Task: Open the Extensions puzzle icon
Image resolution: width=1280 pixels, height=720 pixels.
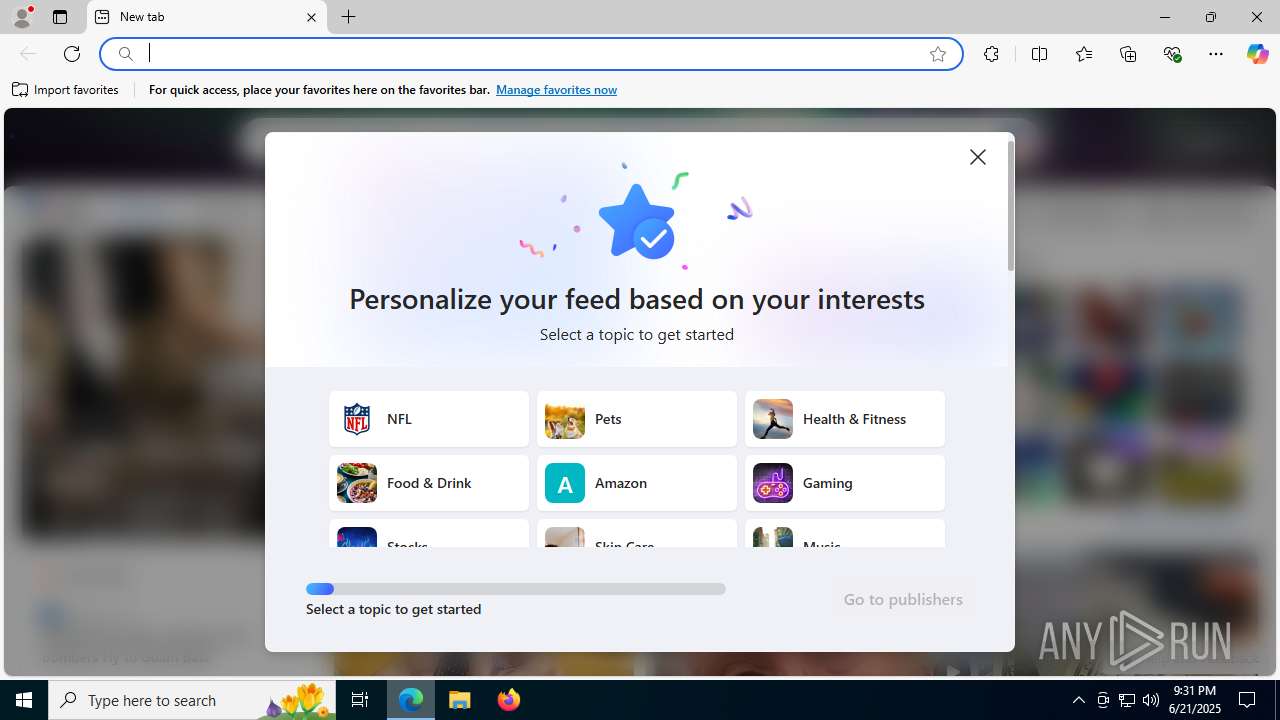Action: [x=991, y=54]
